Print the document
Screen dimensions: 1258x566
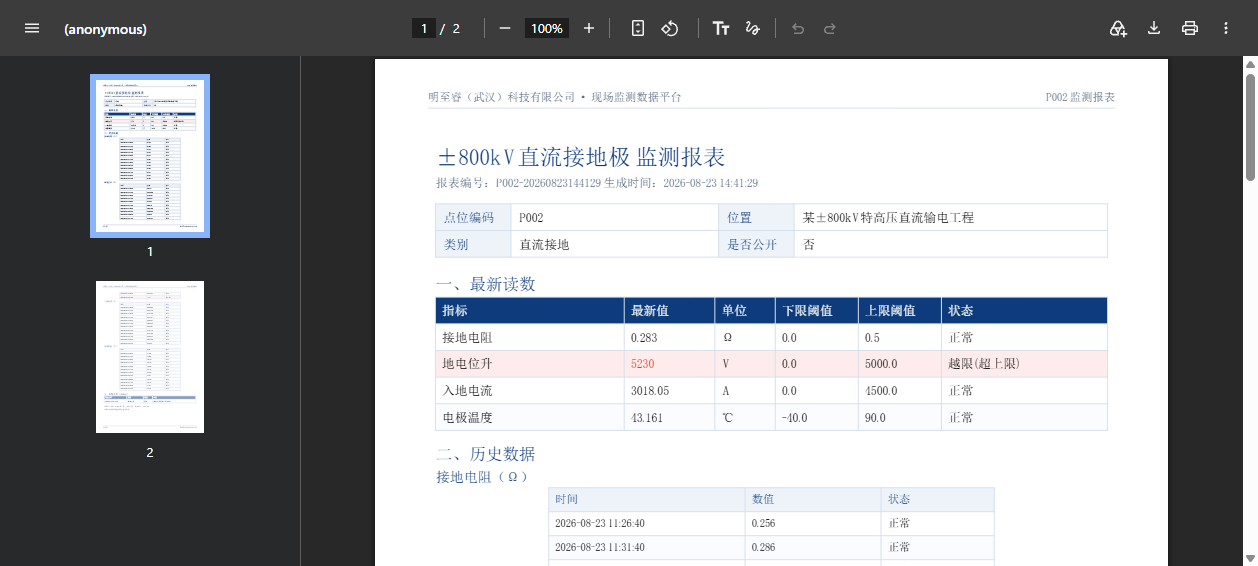click(x=1190, y=28)
